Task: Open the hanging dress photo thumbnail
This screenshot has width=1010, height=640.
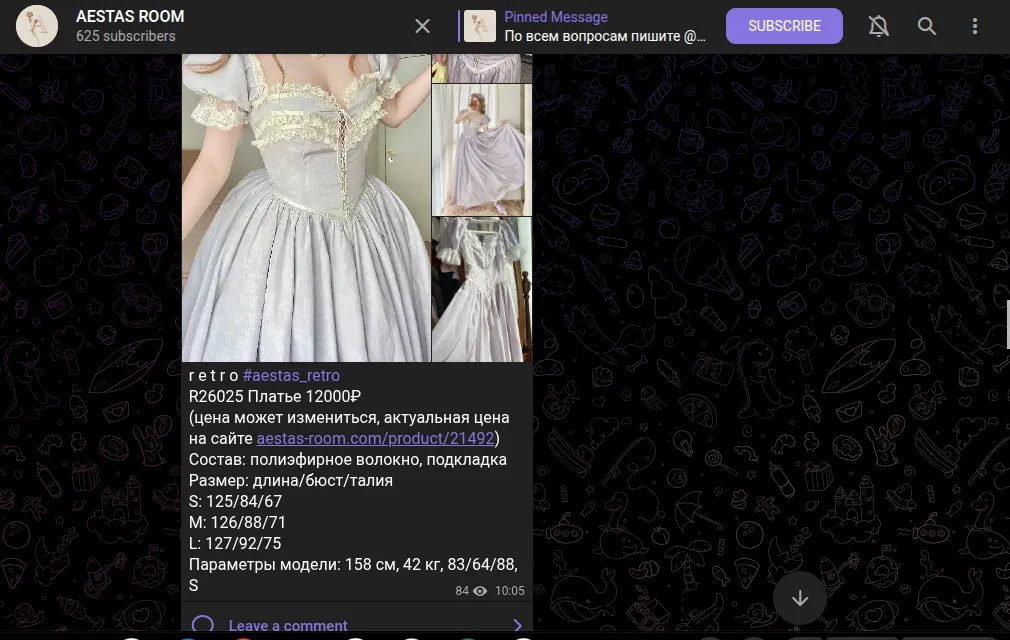Action: [x=482, y=290]
